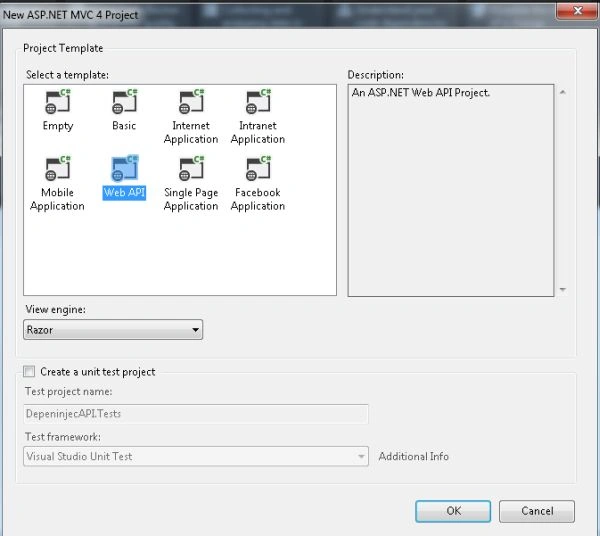Image resolution: width=600 pixels, height=536 pixels.
Task: Select the Basic template icon
Action: 124,102
